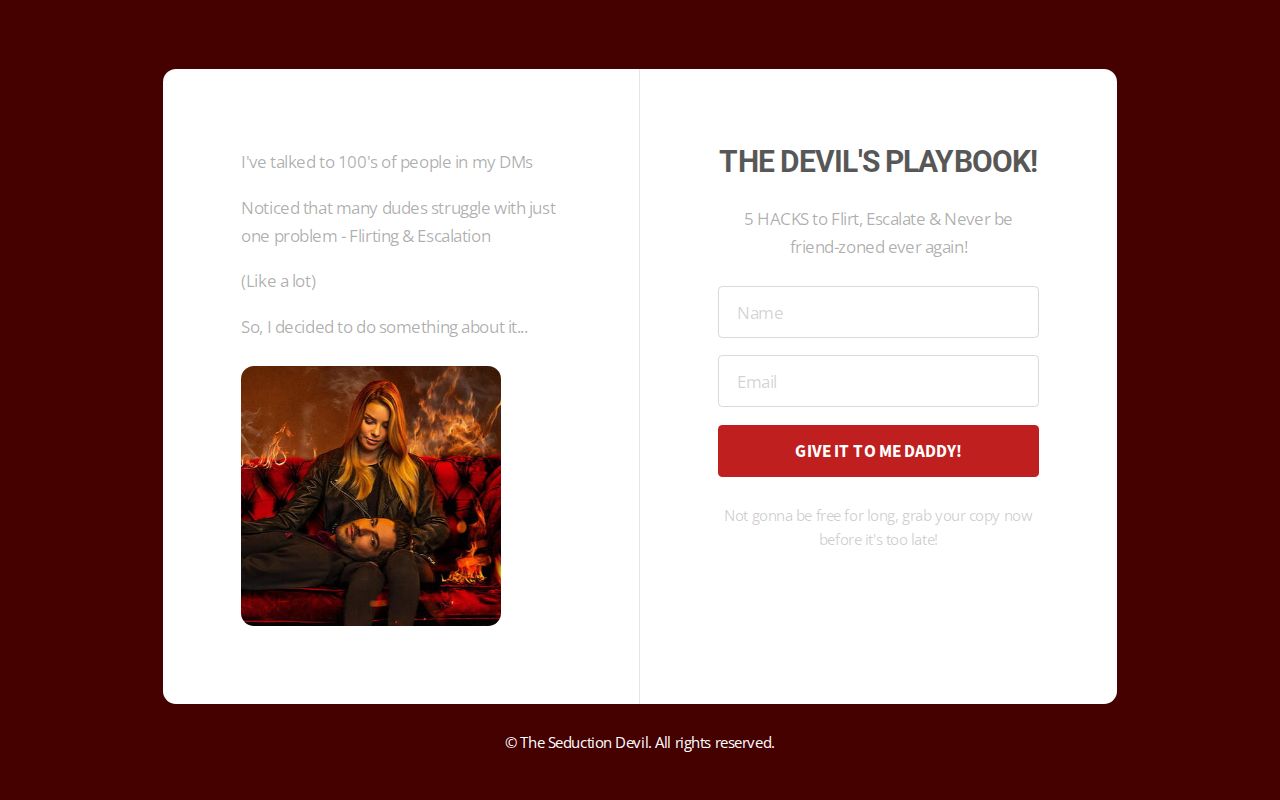The height and width of the screenshot is (800, 1280).
Task: Focus the Email input field
Action: tap(878, 381)
